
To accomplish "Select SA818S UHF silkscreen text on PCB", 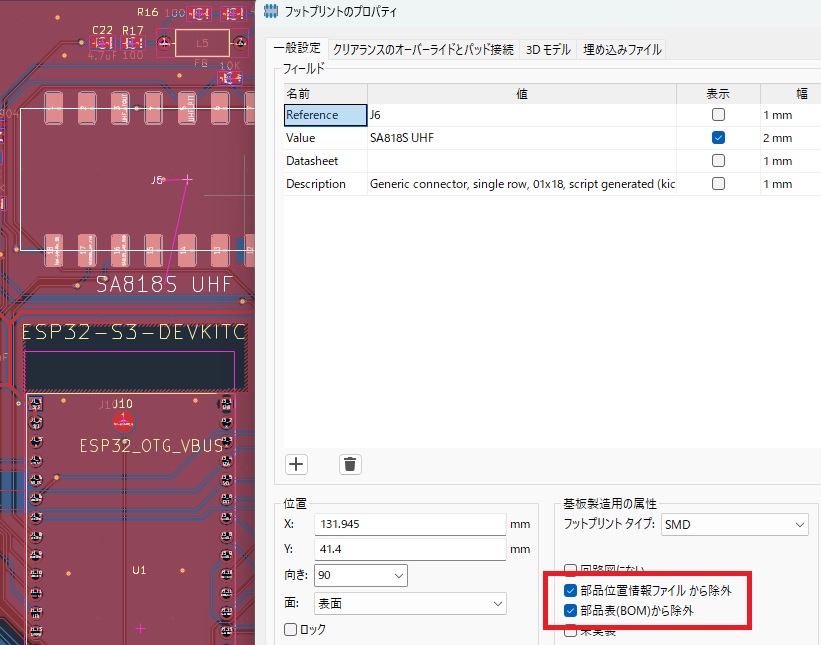I will point(164,284).
